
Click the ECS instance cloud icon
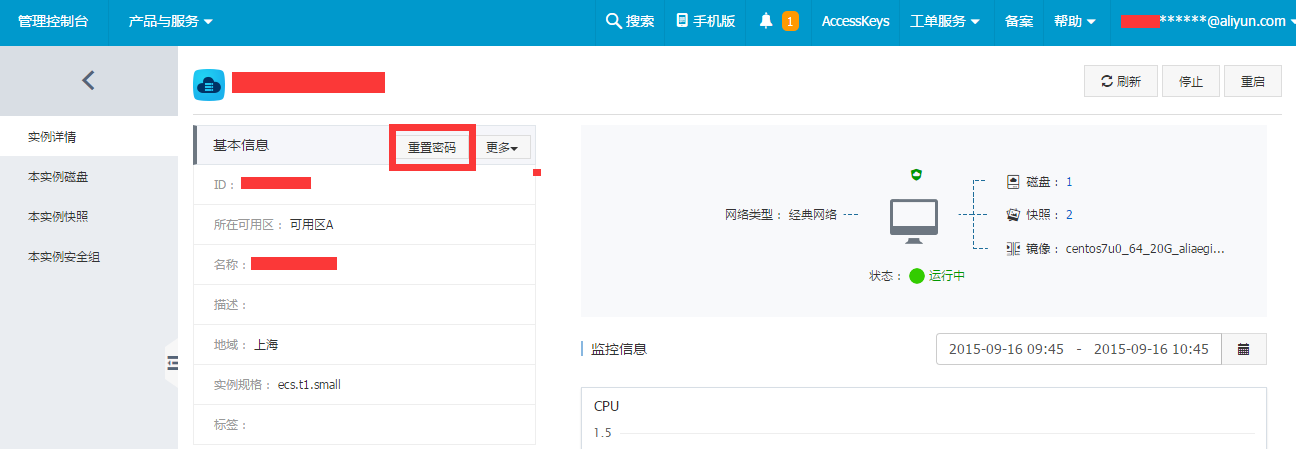point(208,84)
